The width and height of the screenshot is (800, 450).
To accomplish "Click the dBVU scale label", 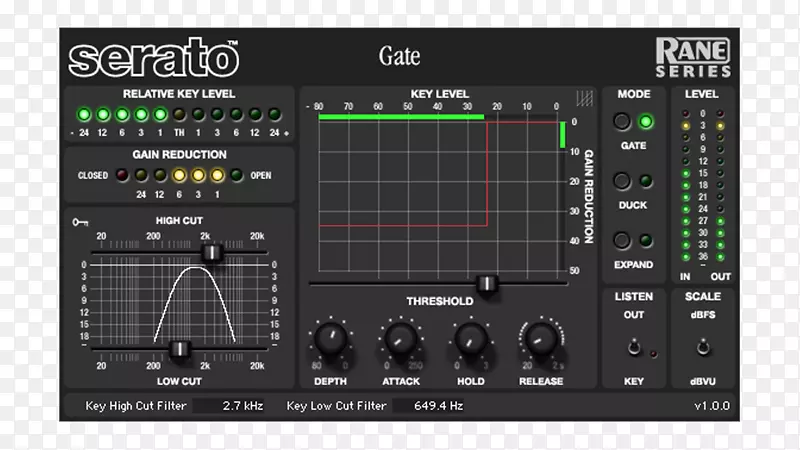I will pyautogui.click(x=703, y=382).
